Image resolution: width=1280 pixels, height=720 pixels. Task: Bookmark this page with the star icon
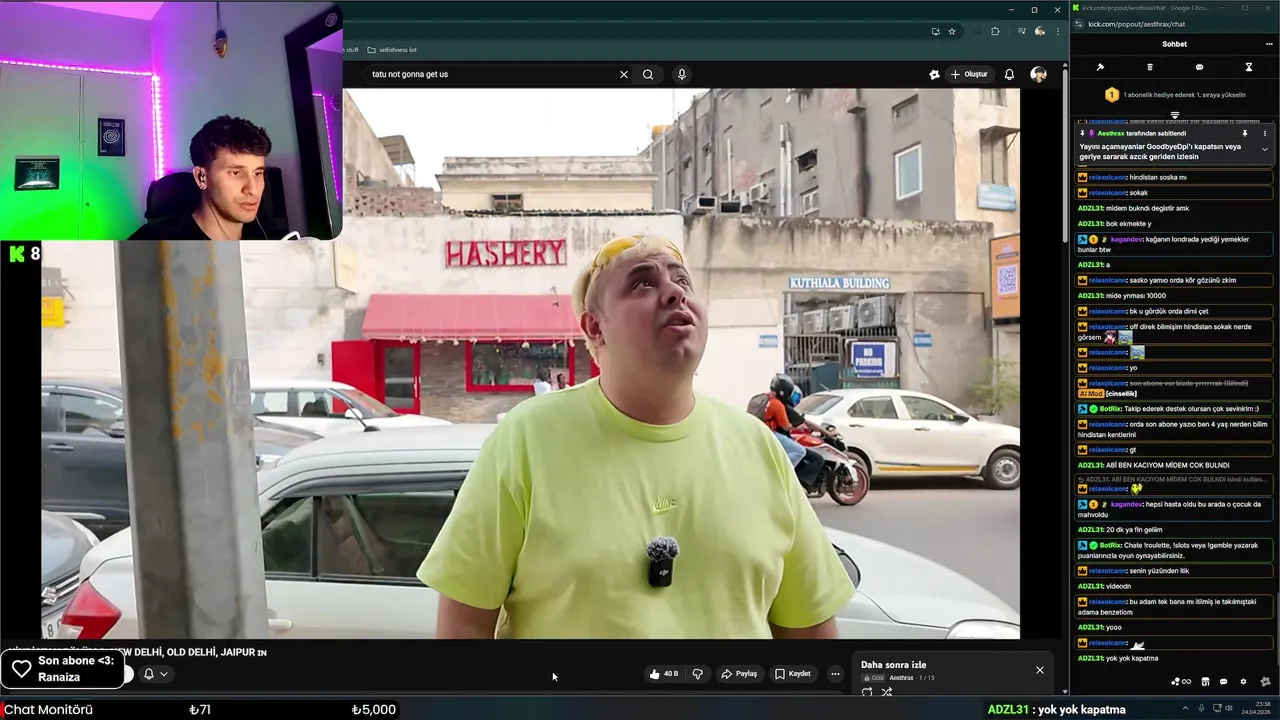952,31
